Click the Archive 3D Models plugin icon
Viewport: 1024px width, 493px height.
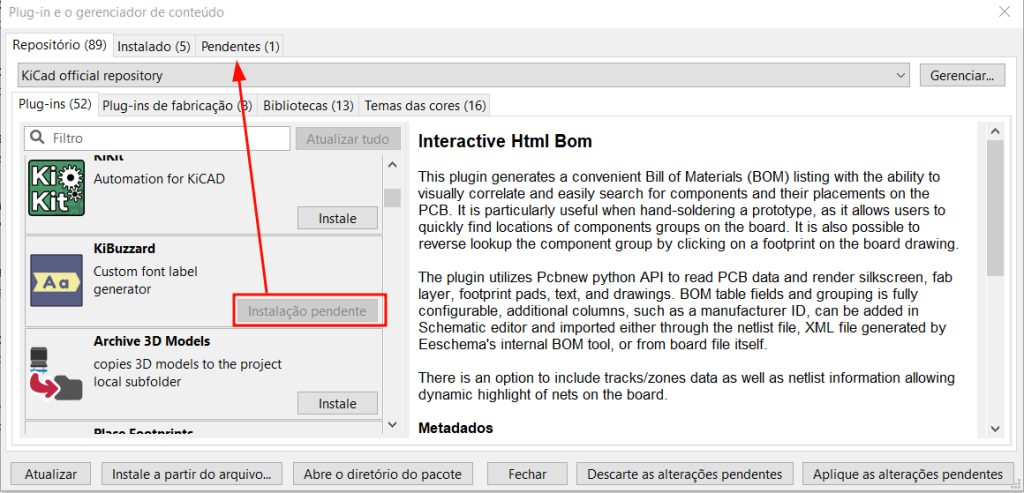tap(56, 374)
